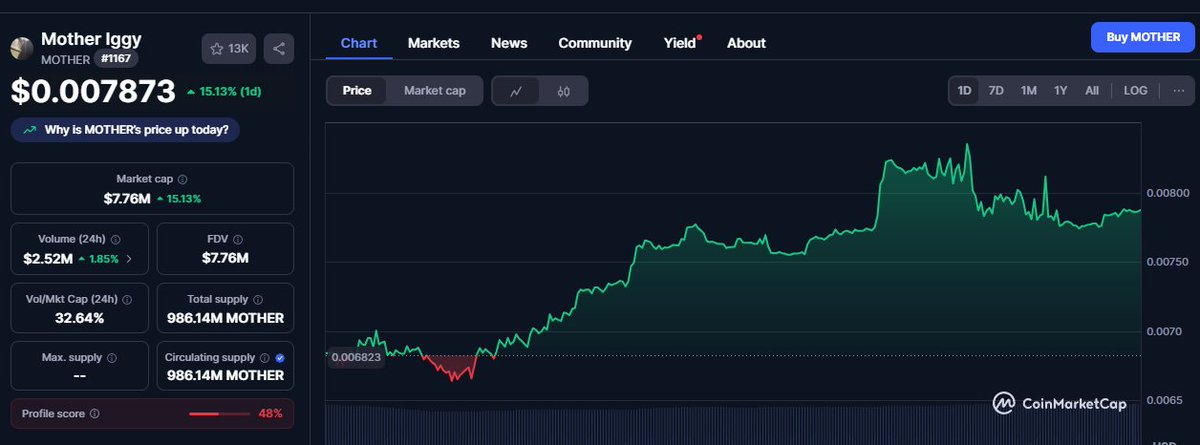Open the About tab
Image resolution: width=1200 pixels, height=445 pixels.
pyautogui.click(x=746, y=43)
